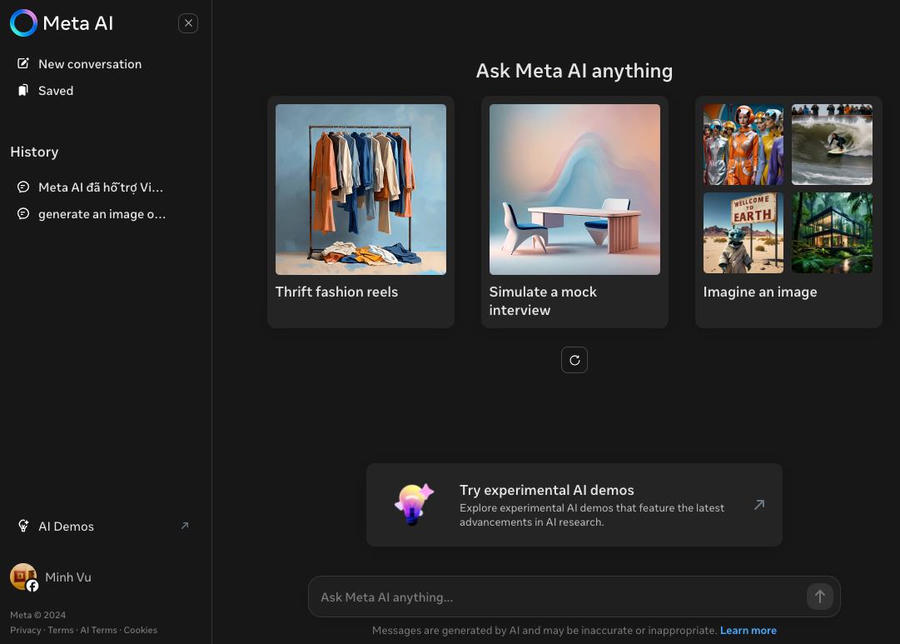Select the Imagine an image card

(788, 211)
